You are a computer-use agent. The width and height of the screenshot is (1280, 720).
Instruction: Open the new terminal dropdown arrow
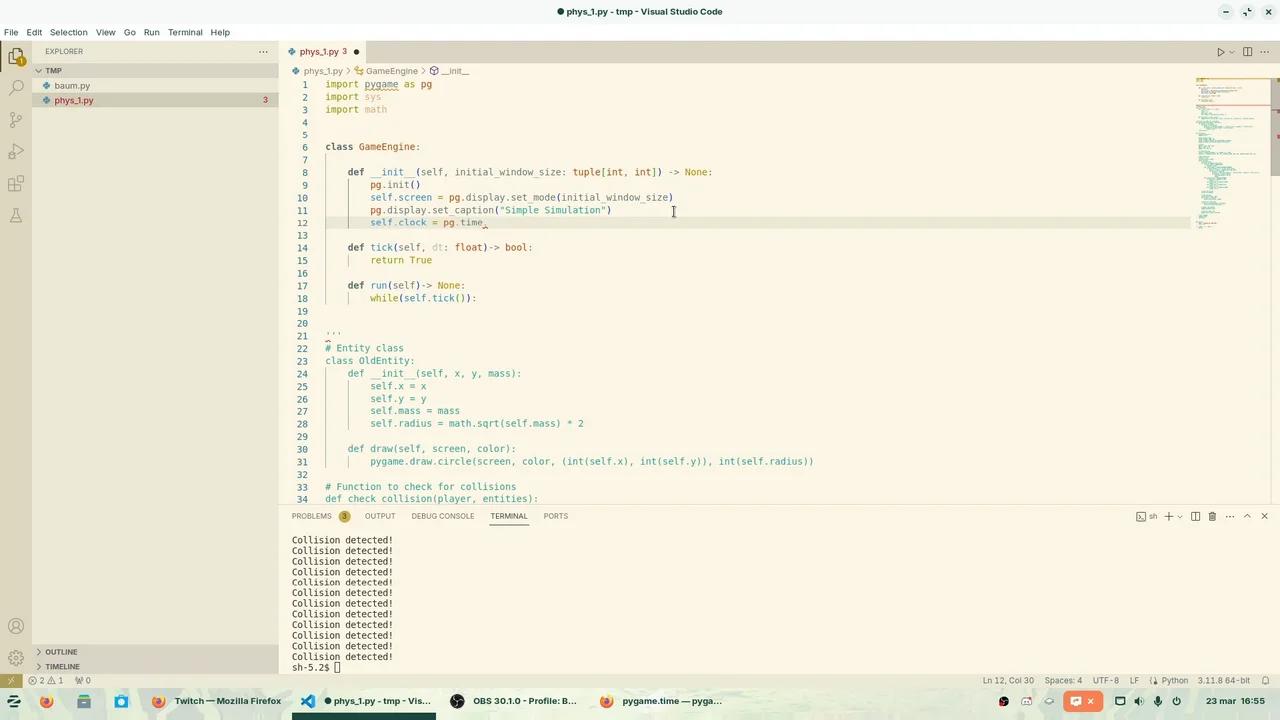tap(1180, 516)
